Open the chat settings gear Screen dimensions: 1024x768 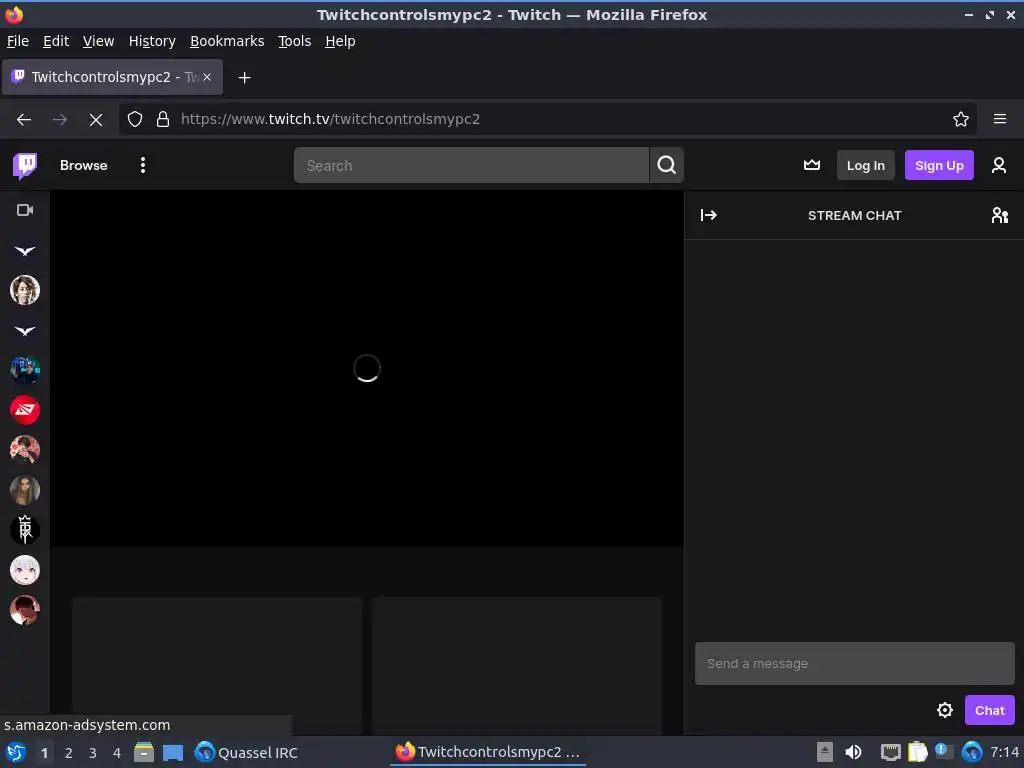pos(944,710)
